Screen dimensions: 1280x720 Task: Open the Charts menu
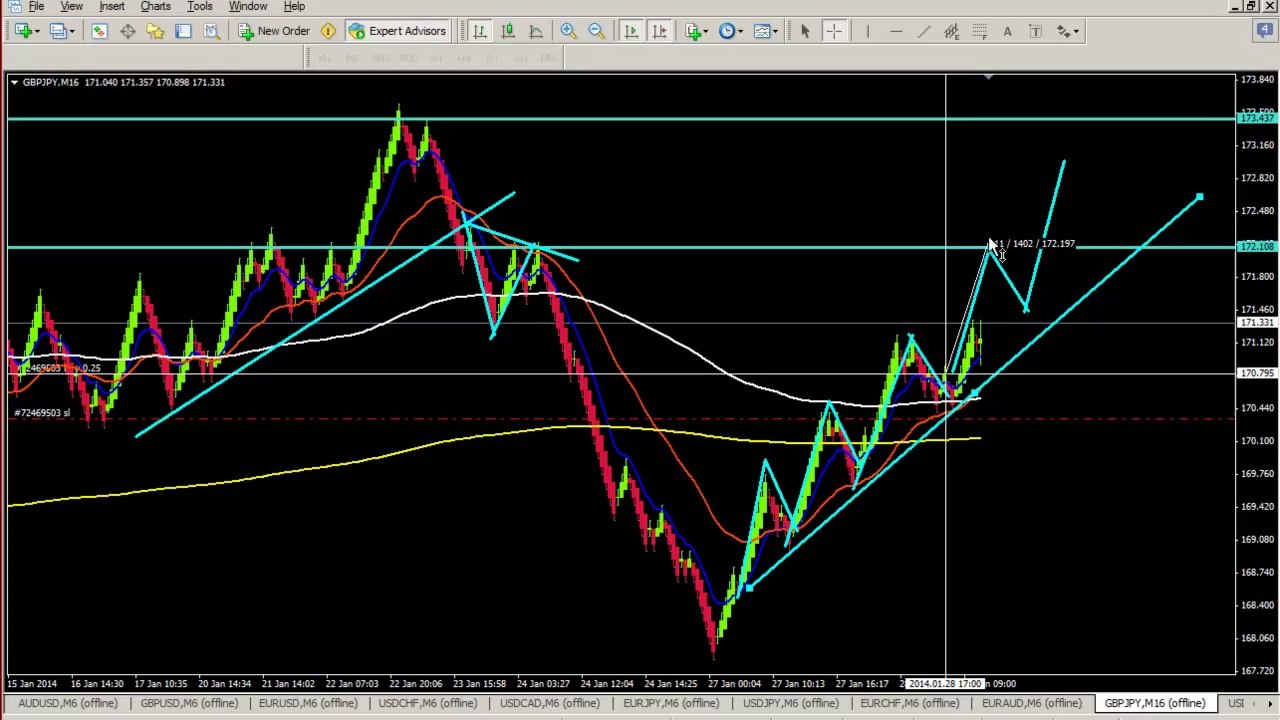pos(155,6)
